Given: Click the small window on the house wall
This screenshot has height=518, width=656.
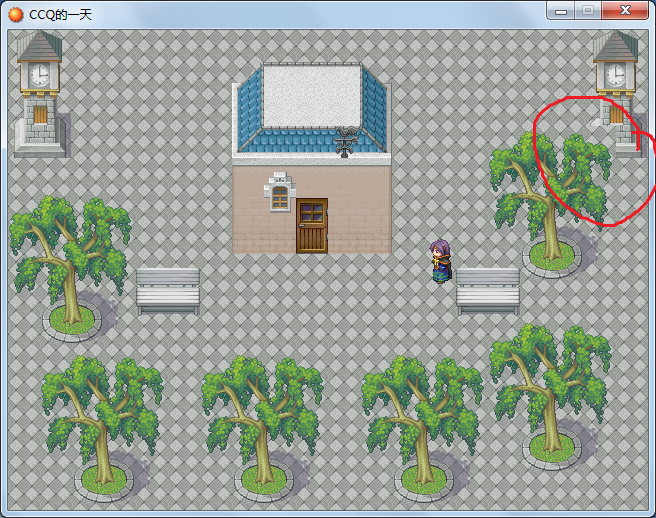Looking at the screenshot, I should pyautogui.click(x=280, y=192).
